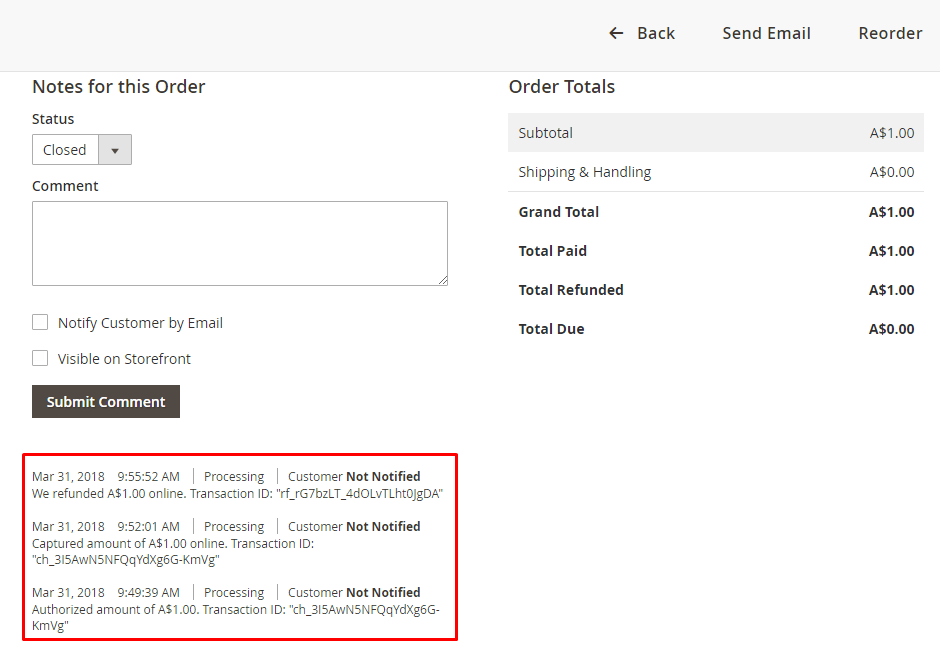Tick the Visible on Storefront checkbox
The height and width of the screenshot is (648, 940).
[x=40, y=358]
